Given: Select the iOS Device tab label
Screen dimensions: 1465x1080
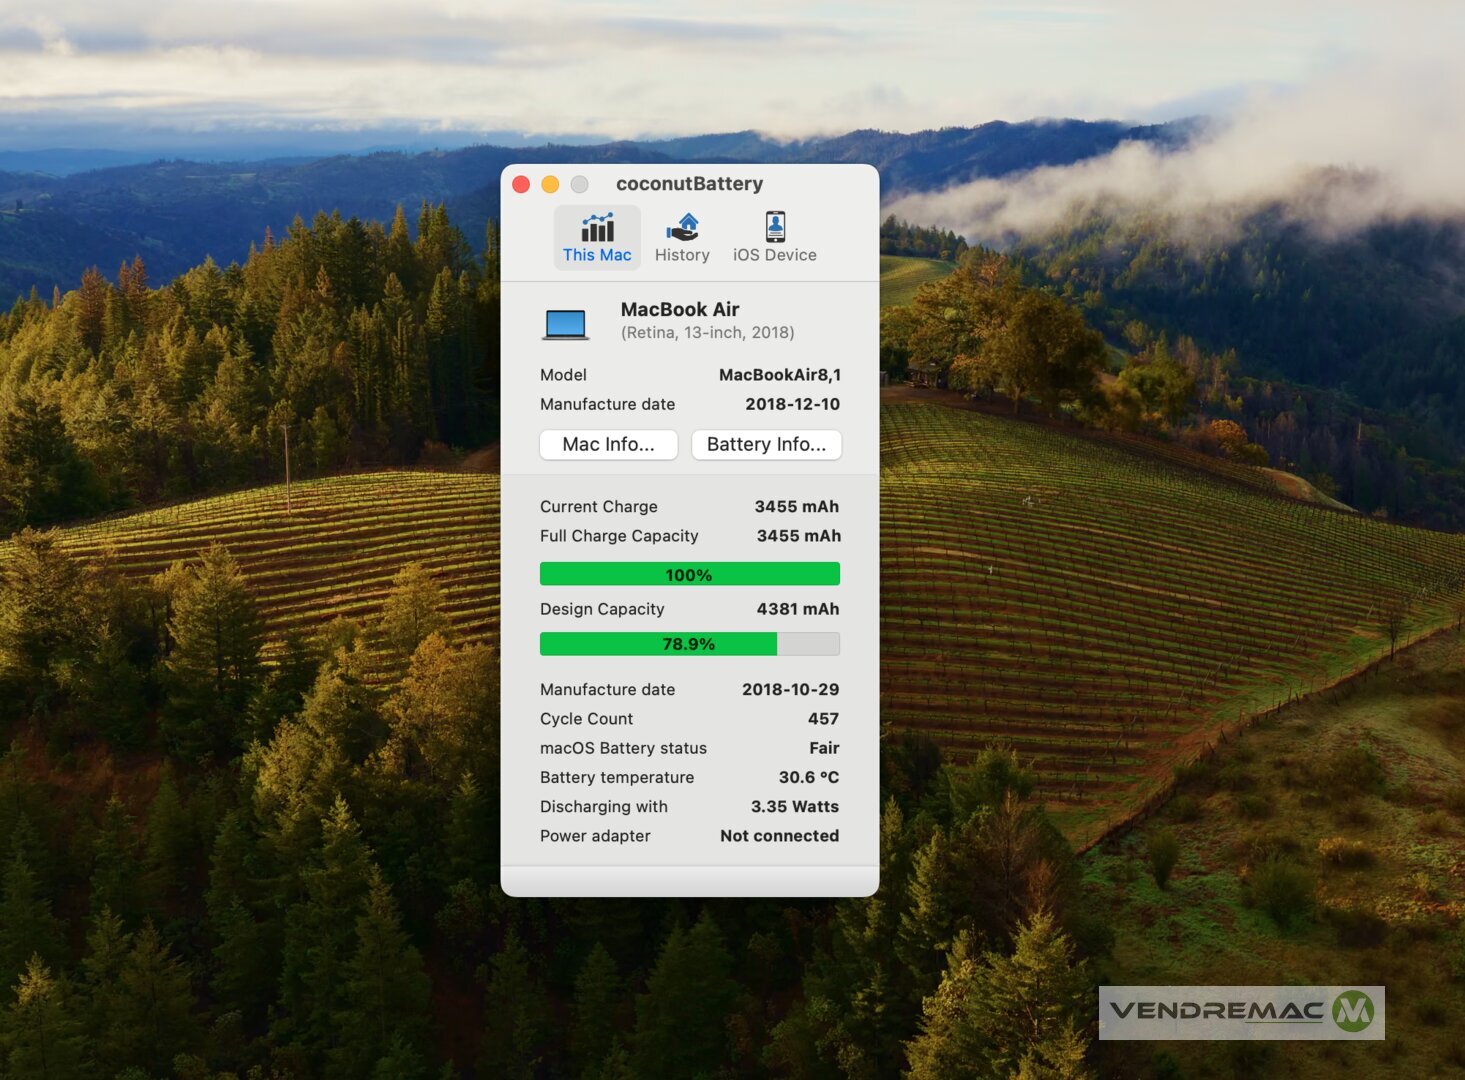Looking at the screenshot, I should 775,255.
